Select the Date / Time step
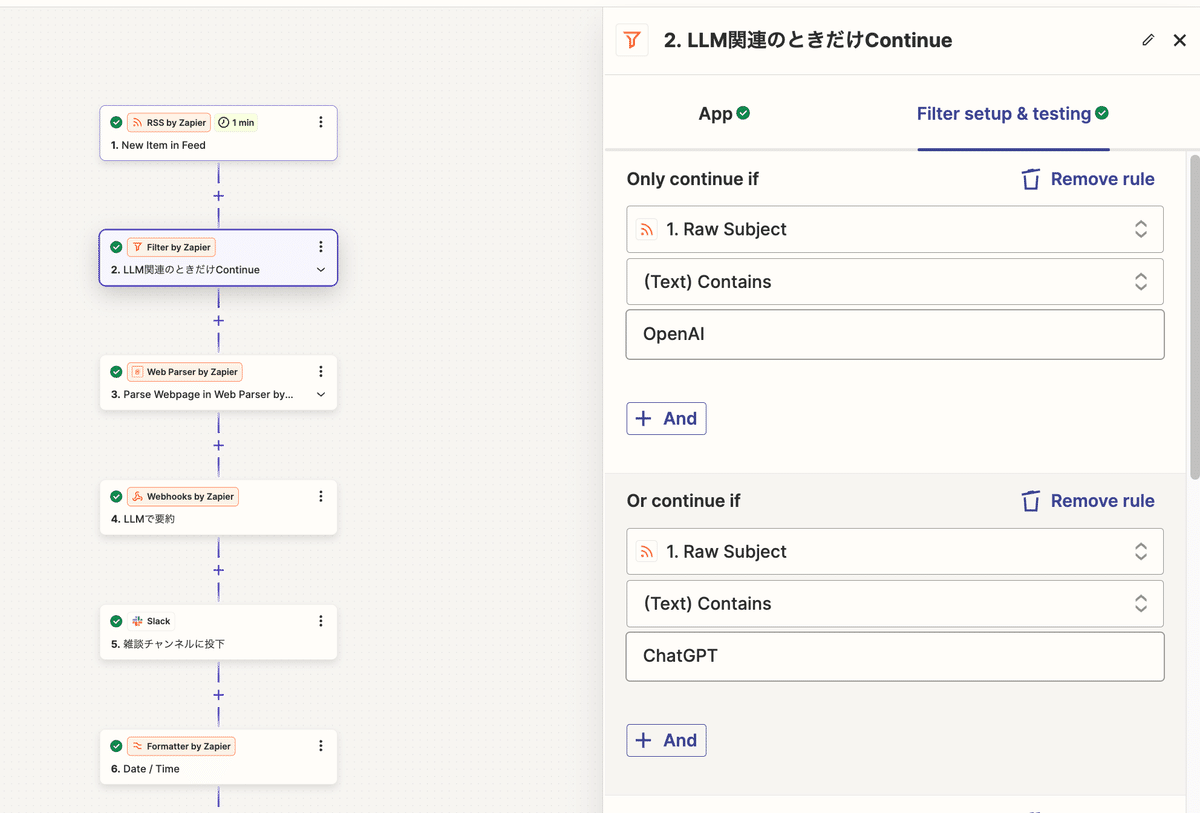Screen dimensions: 1200x813 tap(218, 757)
